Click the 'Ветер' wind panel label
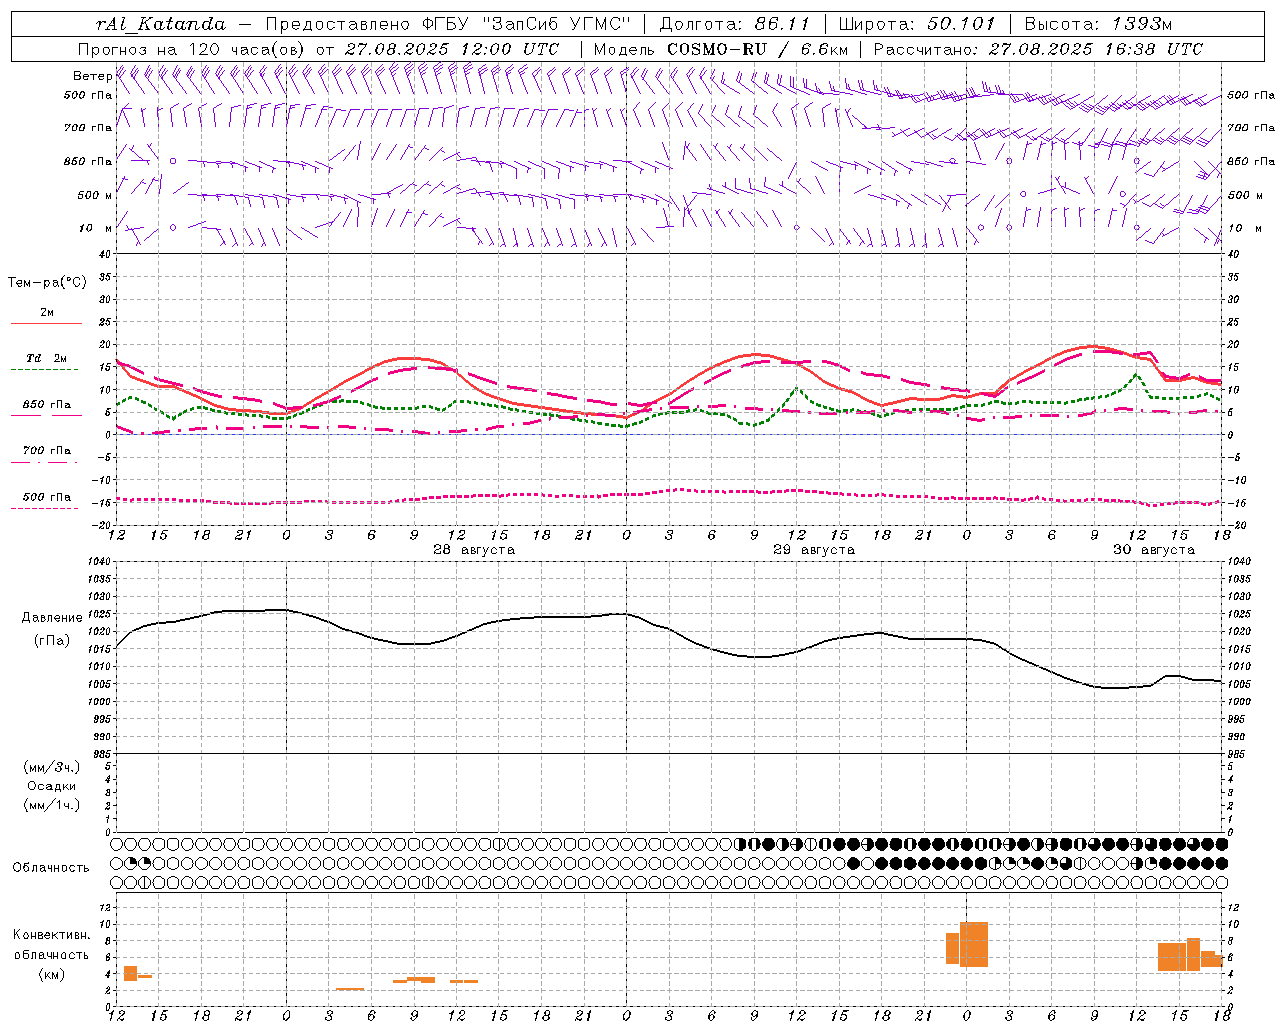Screen dimensions: 1280x1024 (93, 76)
